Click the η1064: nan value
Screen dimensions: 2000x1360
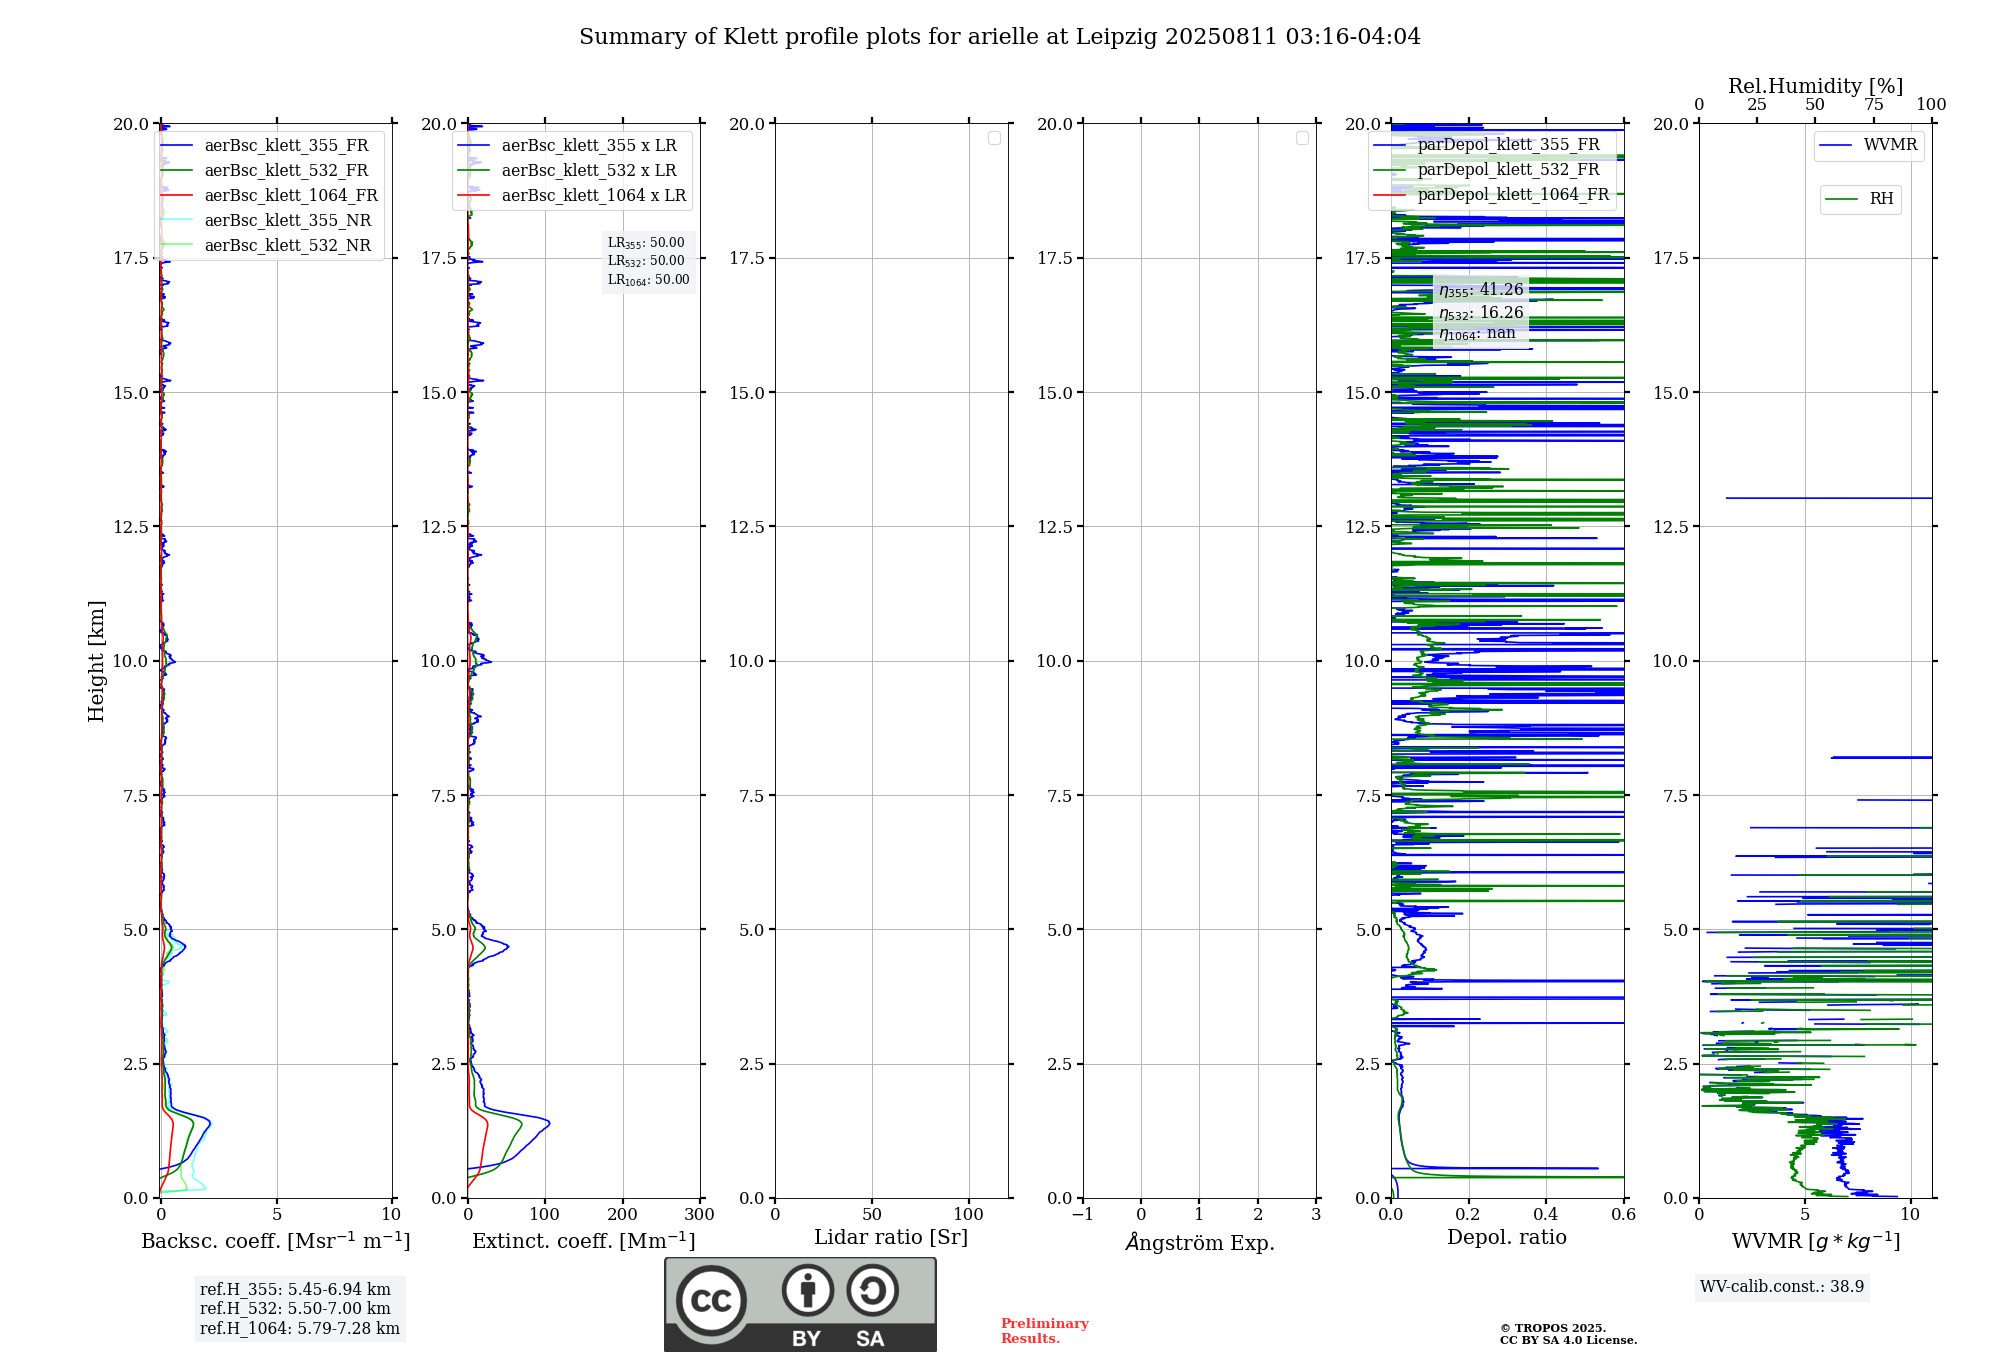coord(1477,333)
